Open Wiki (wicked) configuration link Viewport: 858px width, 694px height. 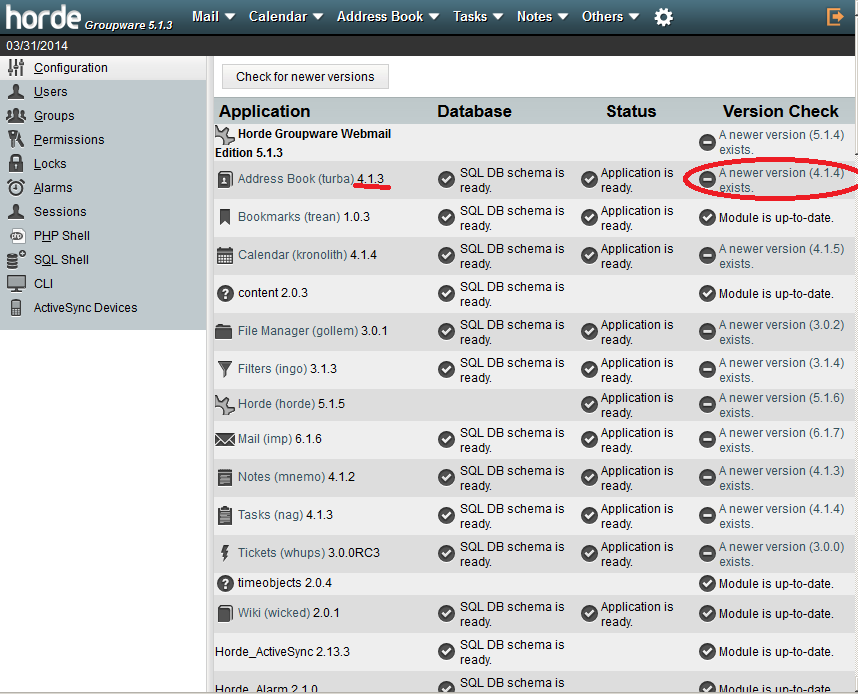click(273, 613)
